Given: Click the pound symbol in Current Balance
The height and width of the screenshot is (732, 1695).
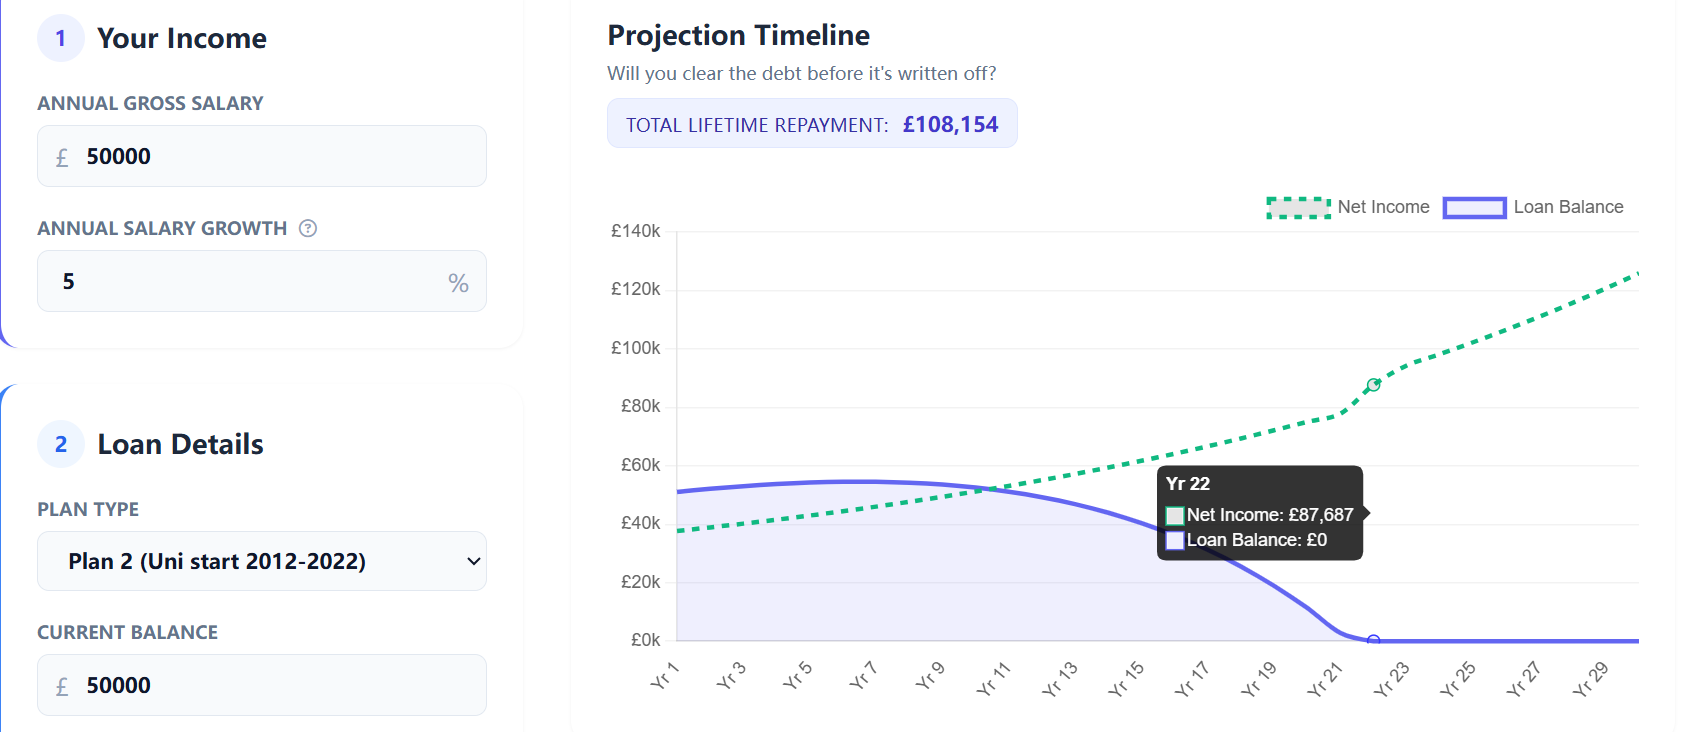Looking at the screenshot, I should tap(62, 686).
